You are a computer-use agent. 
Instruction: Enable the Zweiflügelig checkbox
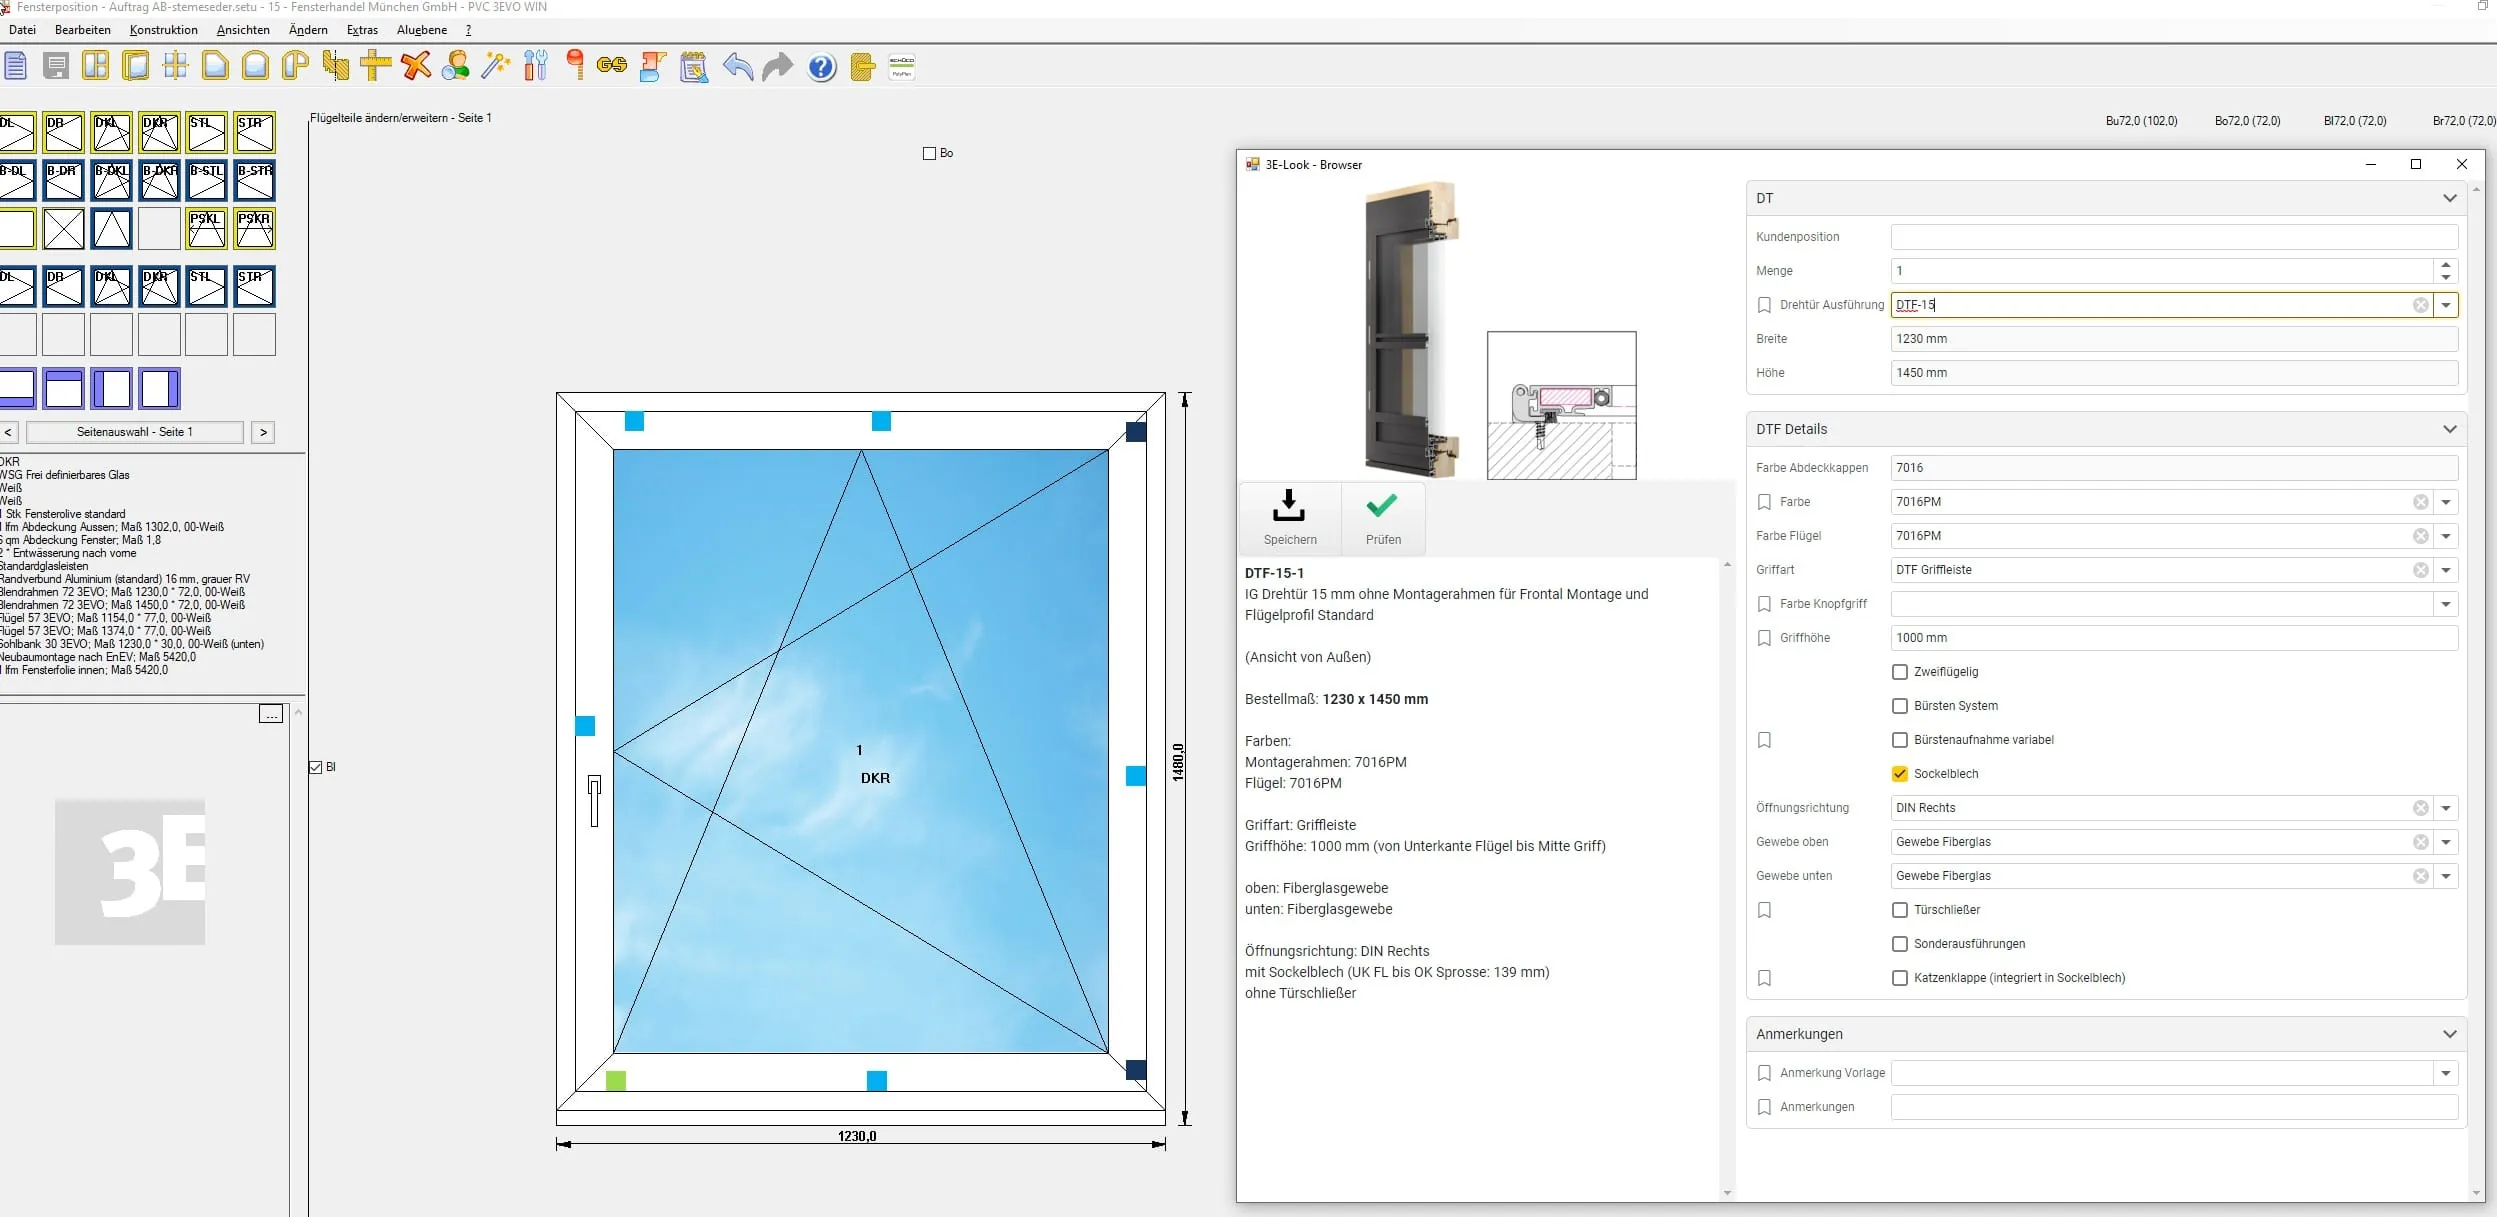coord(1899,671)
